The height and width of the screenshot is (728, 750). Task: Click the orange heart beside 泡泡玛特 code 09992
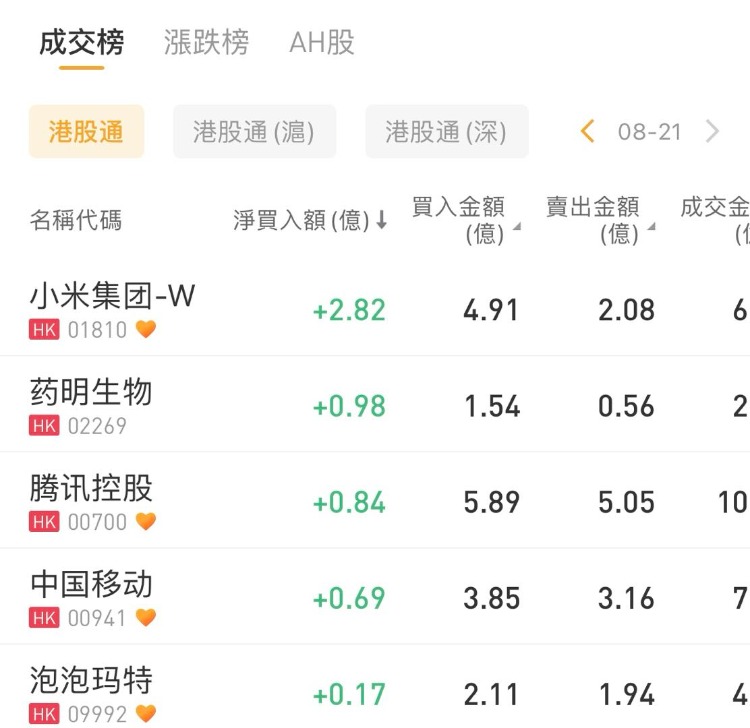click(146, 714)
